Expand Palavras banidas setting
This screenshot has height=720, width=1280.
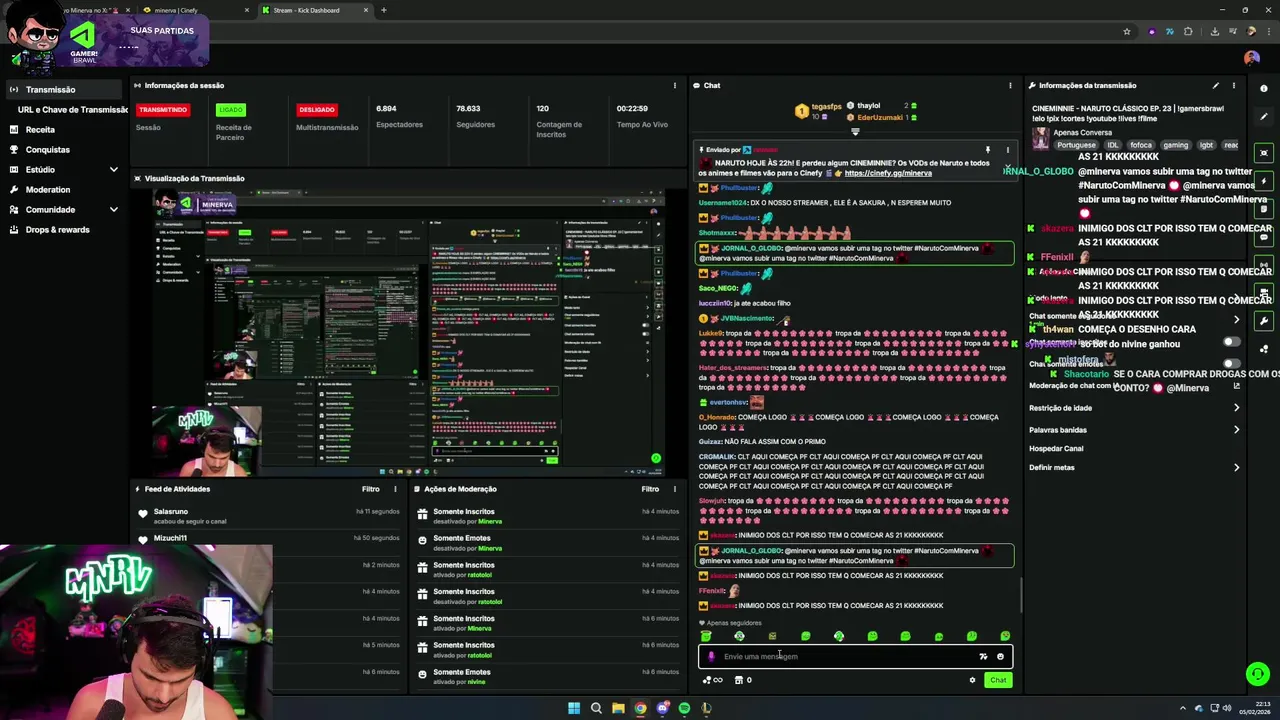1236,430
